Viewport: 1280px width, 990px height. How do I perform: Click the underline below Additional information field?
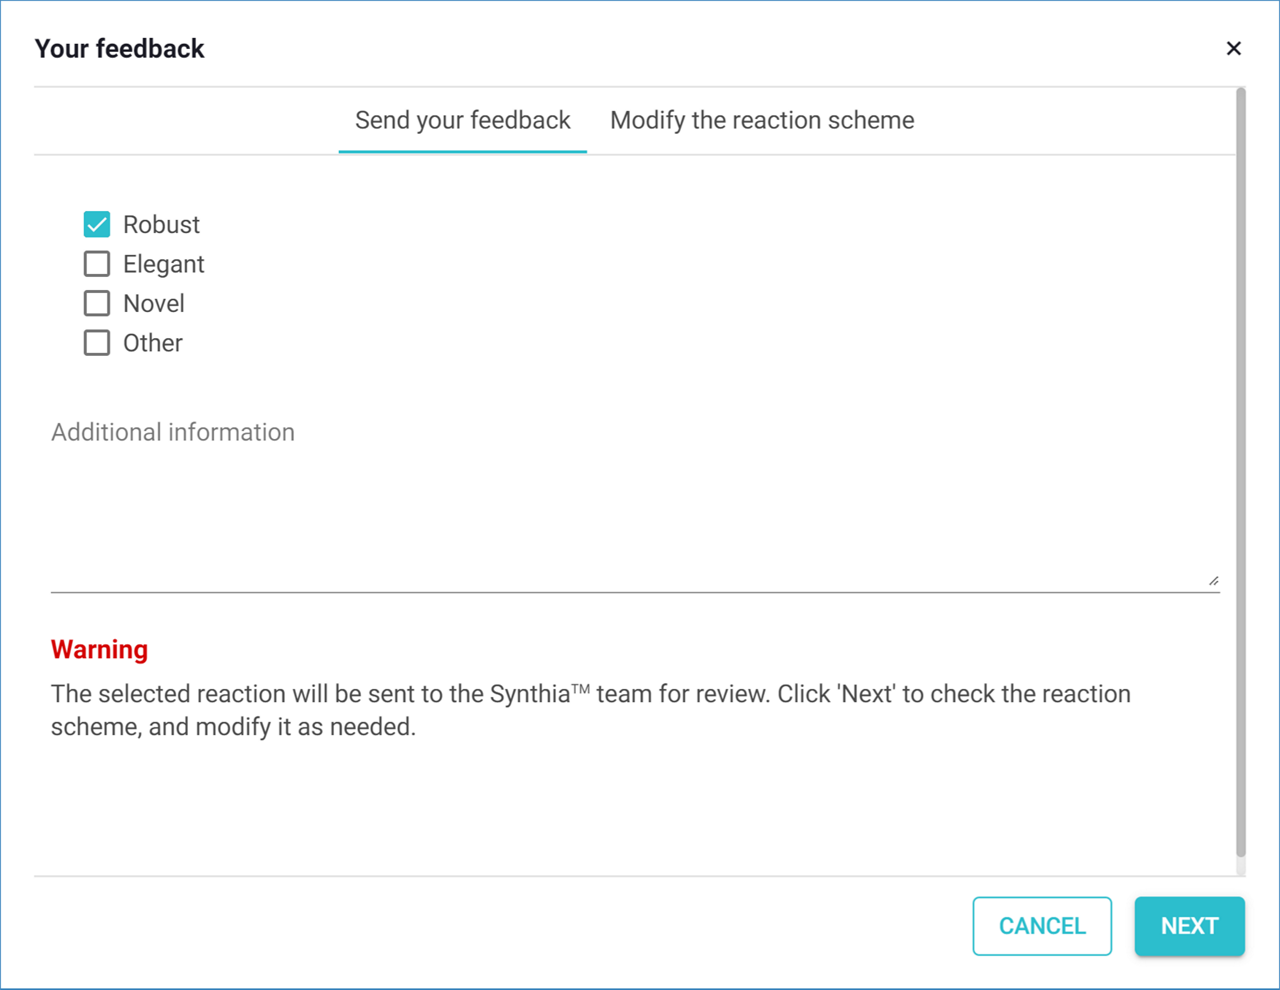tap(634, 592)
